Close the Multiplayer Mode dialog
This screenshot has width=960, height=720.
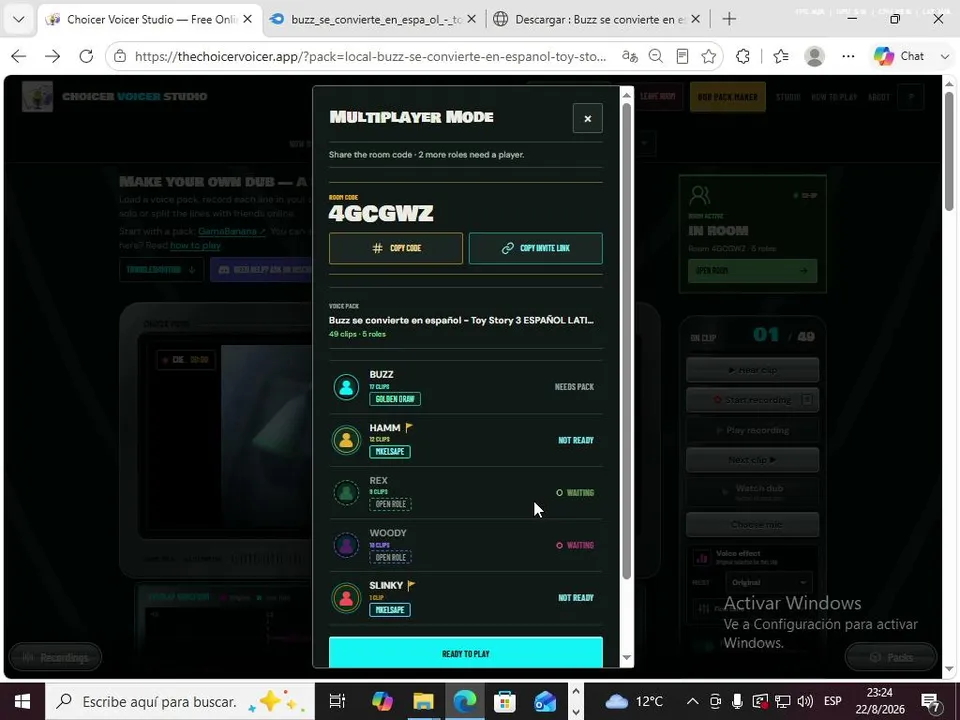(x=587, y=118)
